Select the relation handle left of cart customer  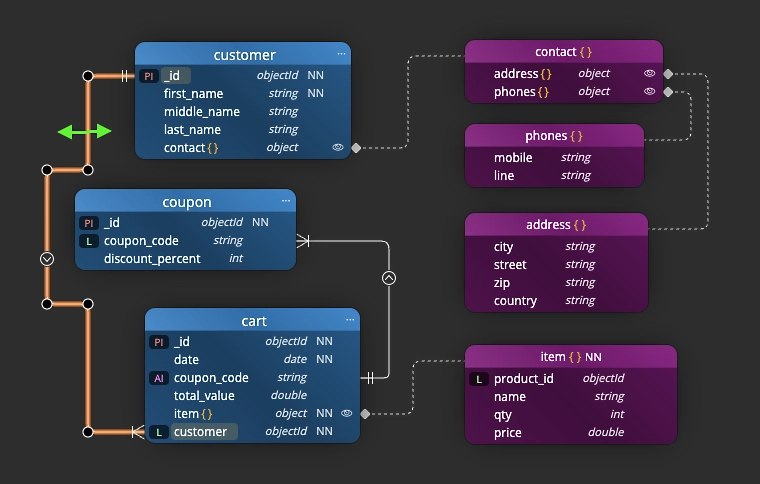[88, 432]
